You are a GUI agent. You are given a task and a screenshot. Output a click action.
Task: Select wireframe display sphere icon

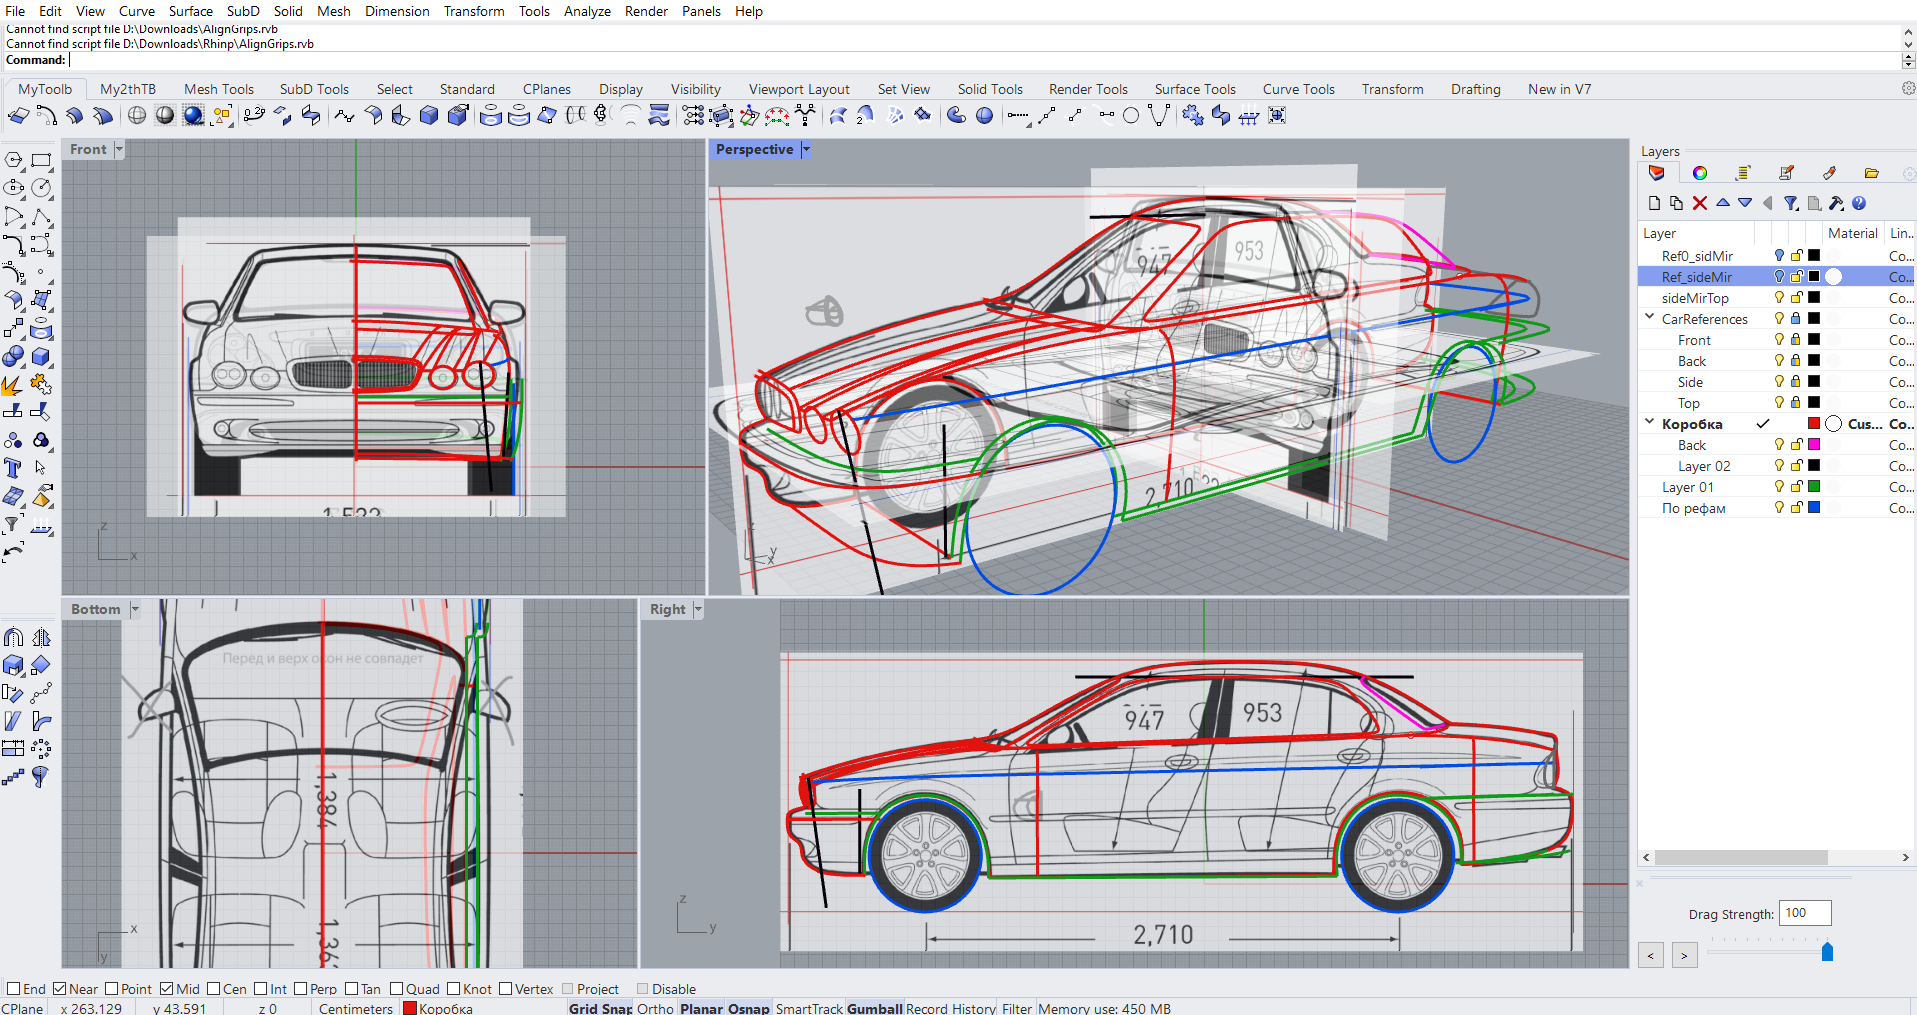click(x=137, y=116)
